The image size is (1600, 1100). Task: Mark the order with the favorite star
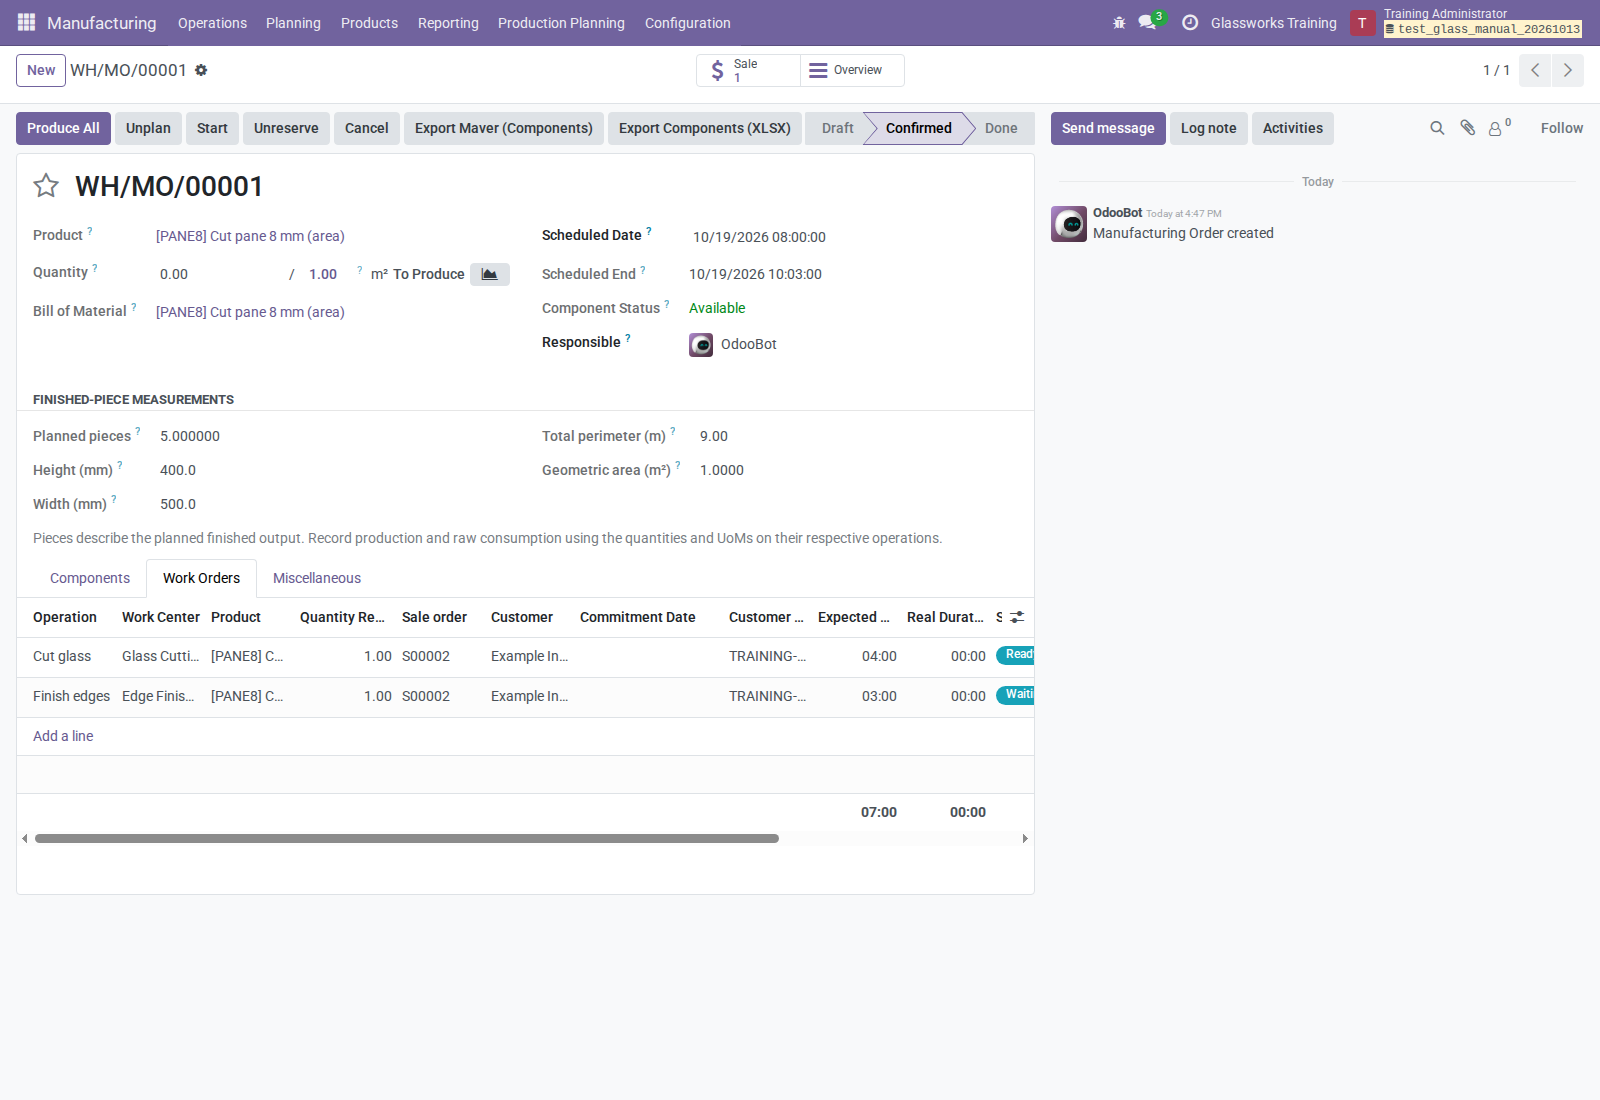tap(46, 185)
